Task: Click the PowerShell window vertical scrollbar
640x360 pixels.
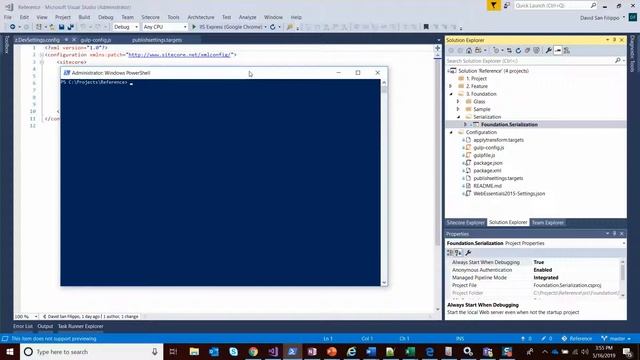Action: pos(384,182)
